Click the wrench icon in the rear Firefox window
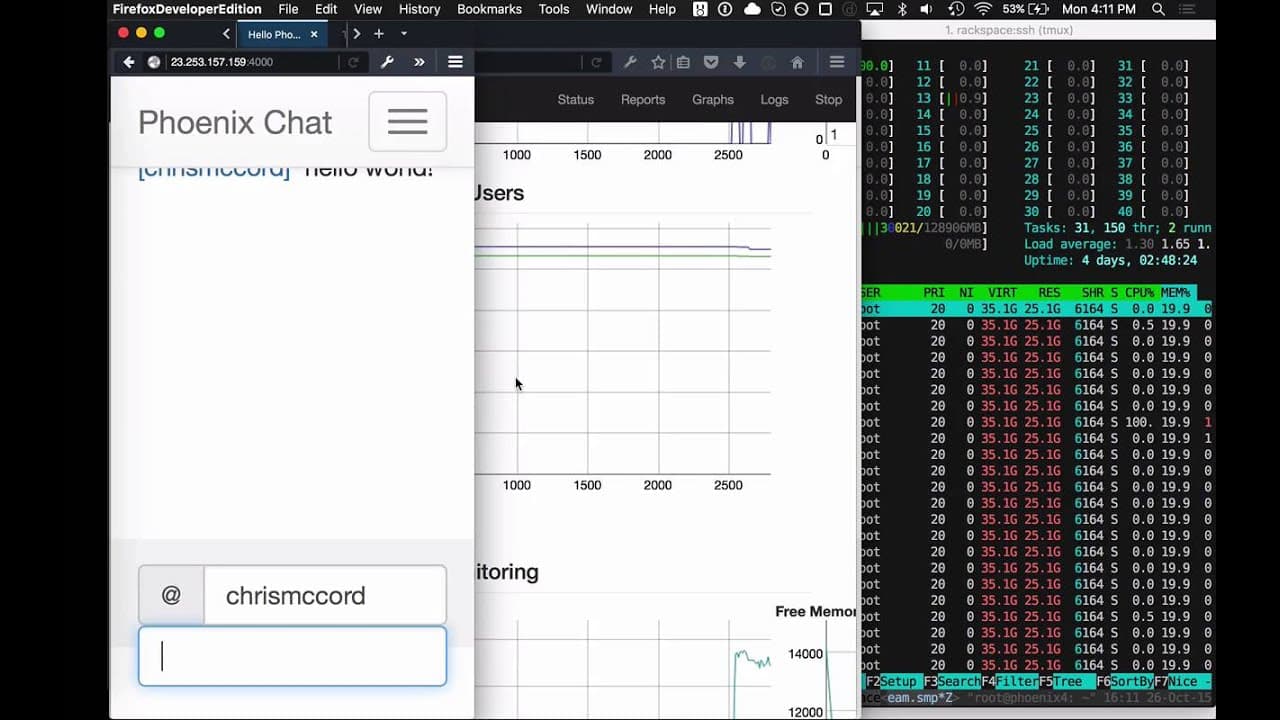Image resolution: width=1280 pixels, height=720 pixels. coord(630,62)
